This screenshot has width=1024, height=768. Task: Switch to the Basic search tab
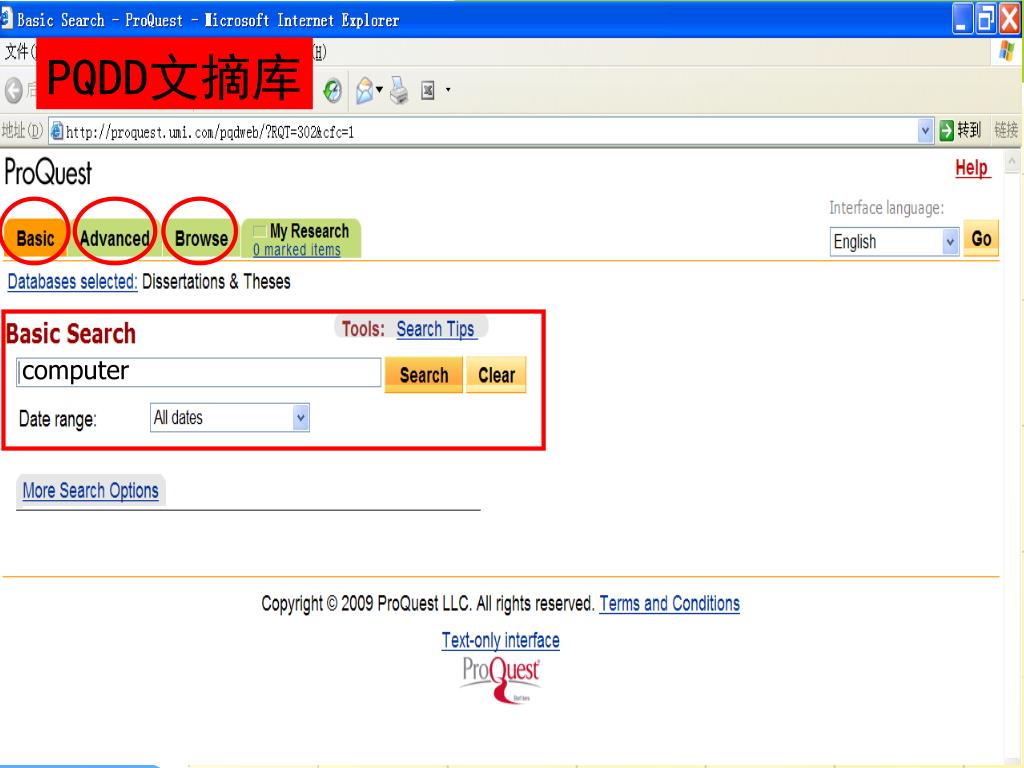point(35,238)
